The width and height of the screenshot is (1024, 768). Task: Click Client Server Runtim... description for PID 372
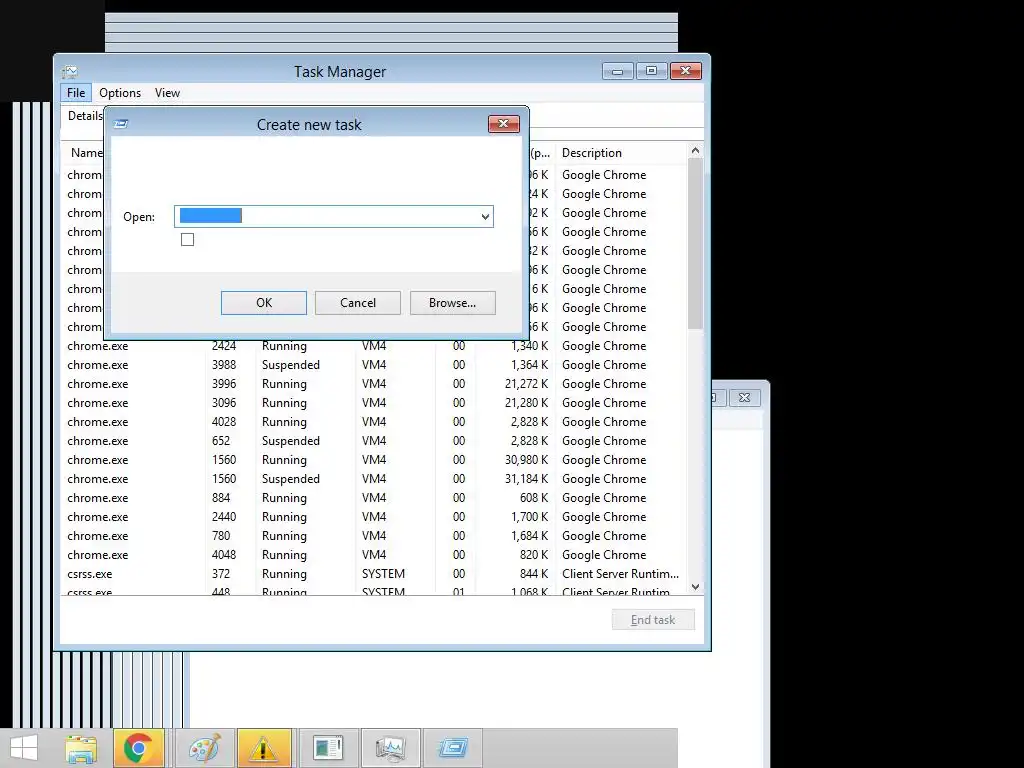pos(620,573)
